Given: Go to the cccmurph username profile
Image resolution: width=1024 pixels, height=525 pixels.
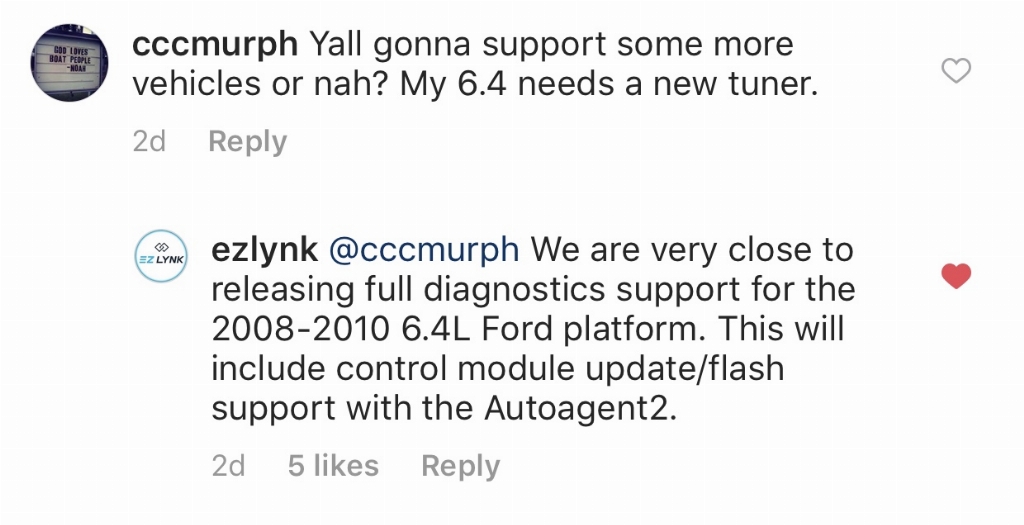Looking at the screenshot, I should (x=215, y=44).
